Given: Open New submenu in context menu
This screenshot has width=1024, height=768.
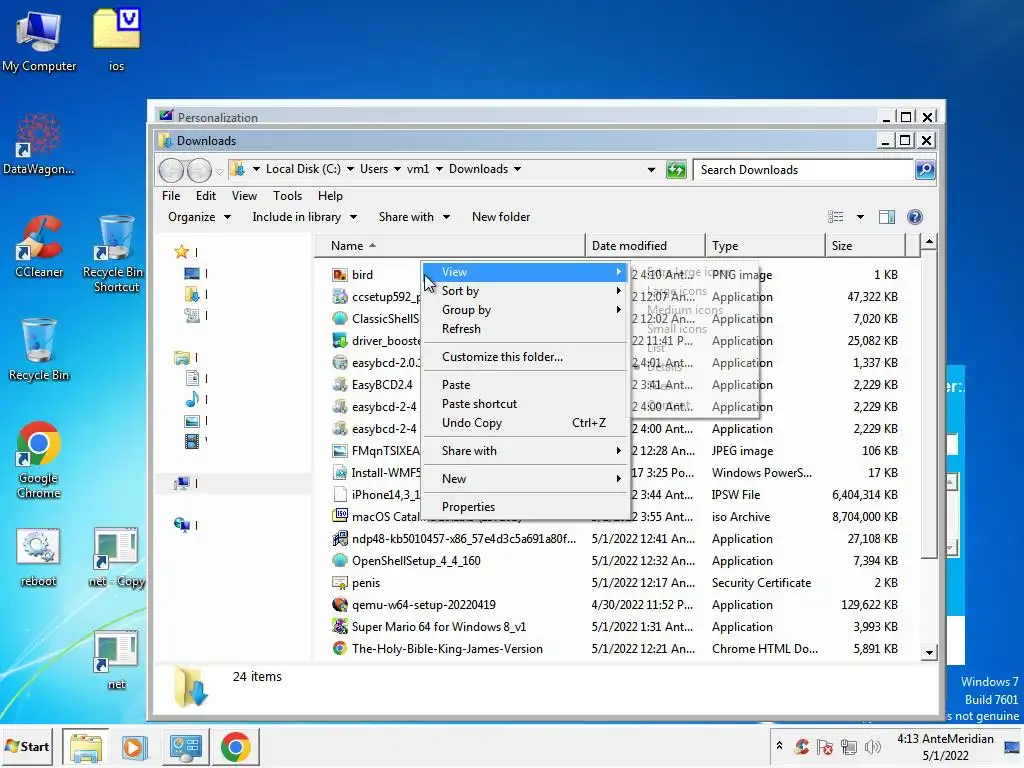Looking at the screenshot, I should 526,479.
